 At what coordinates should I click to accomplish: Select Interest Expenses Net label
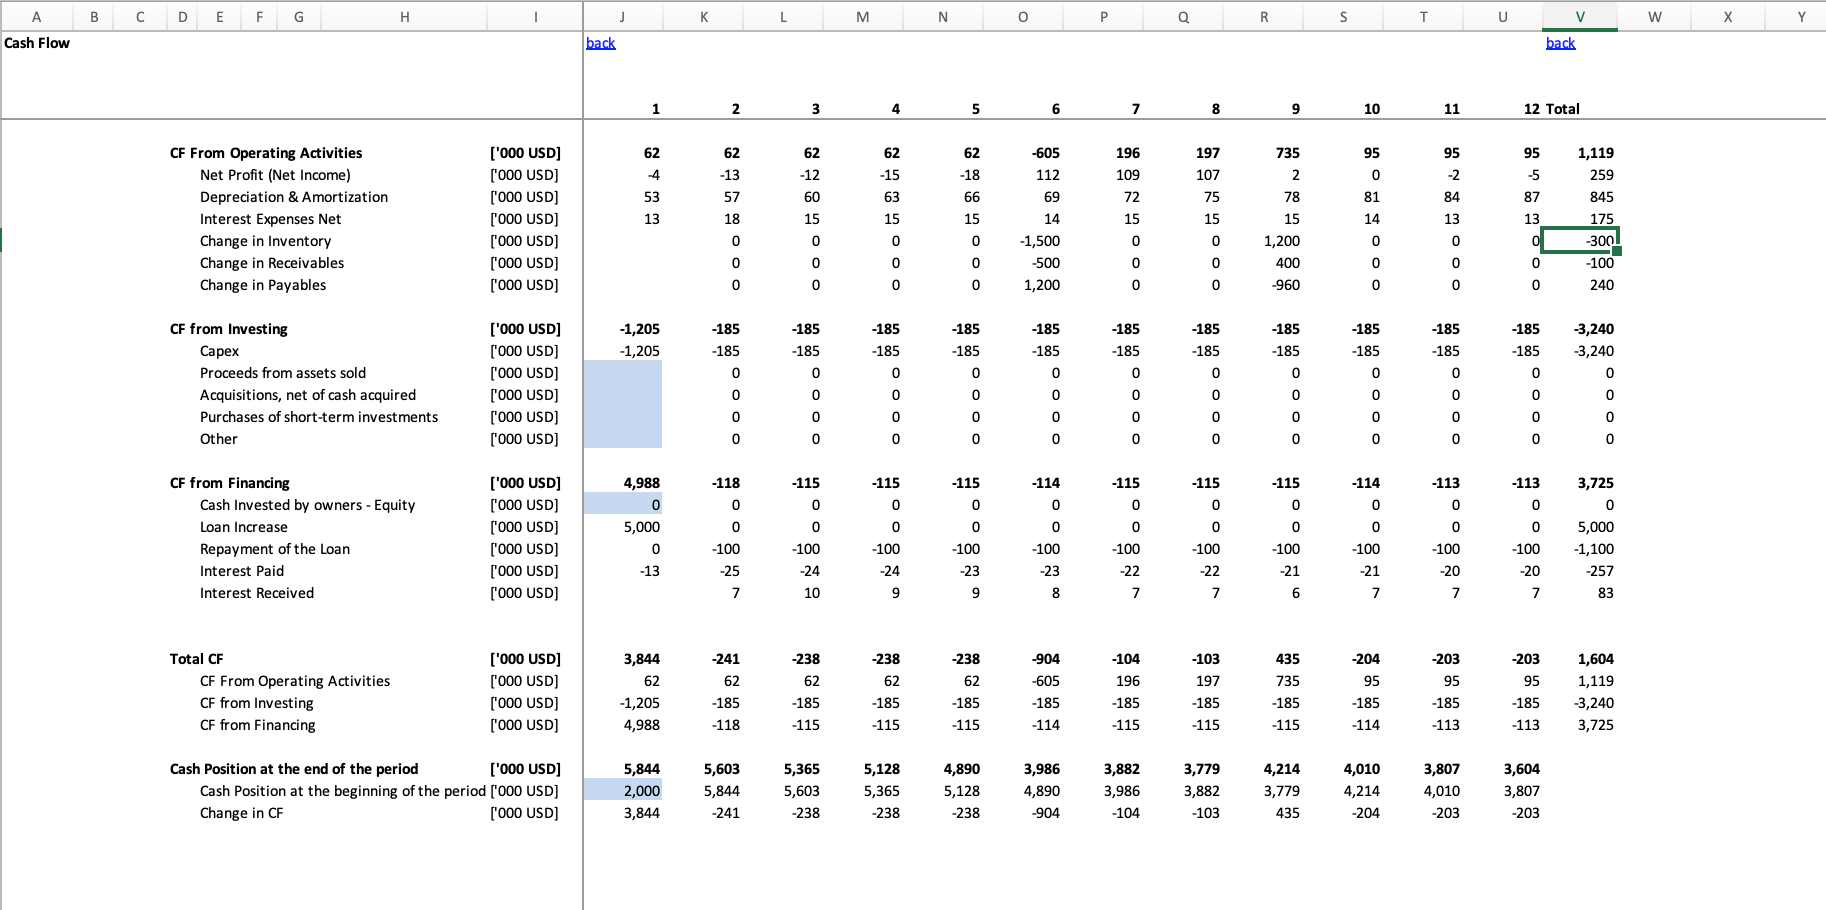click(270, 219)
